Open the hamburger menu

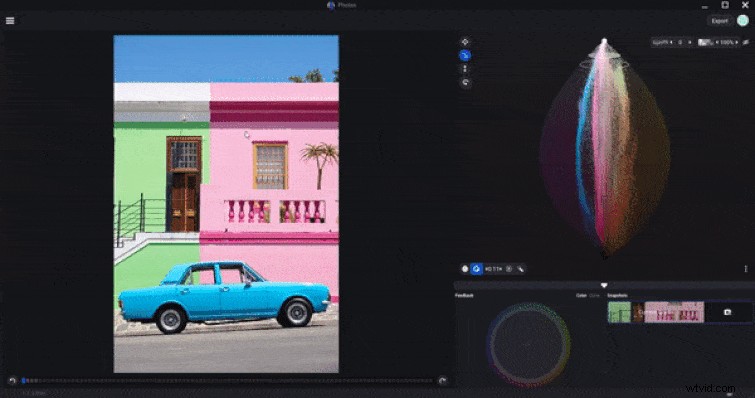tap(10, 21)
